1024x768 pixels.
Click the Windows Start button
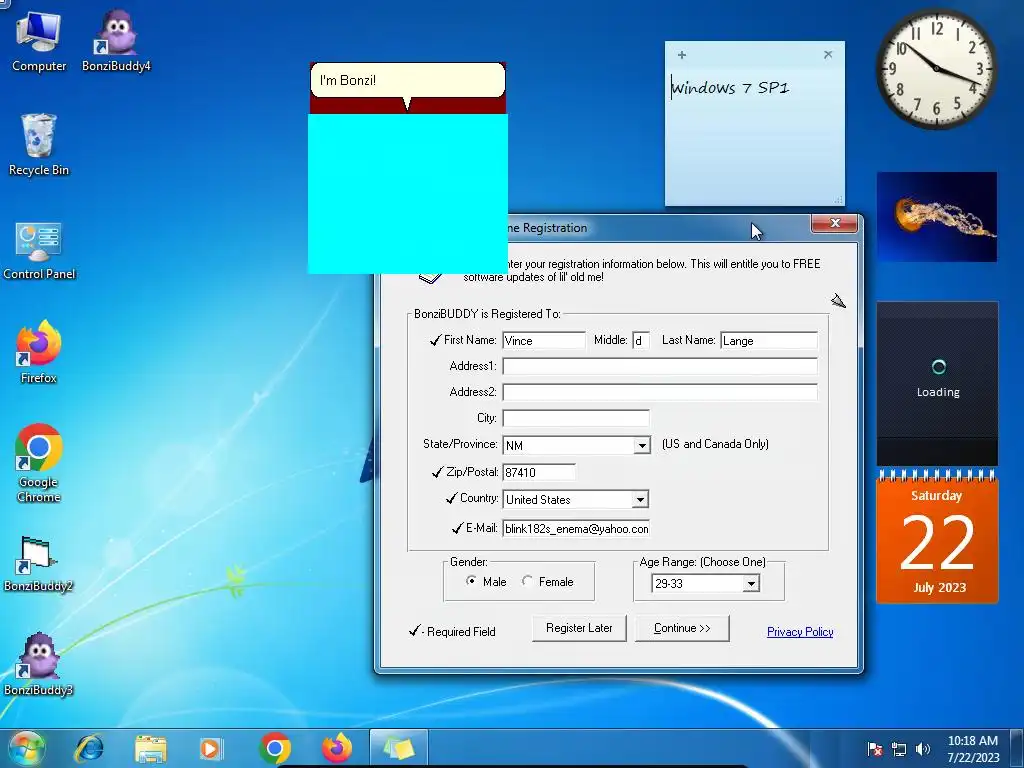(26, 748)
